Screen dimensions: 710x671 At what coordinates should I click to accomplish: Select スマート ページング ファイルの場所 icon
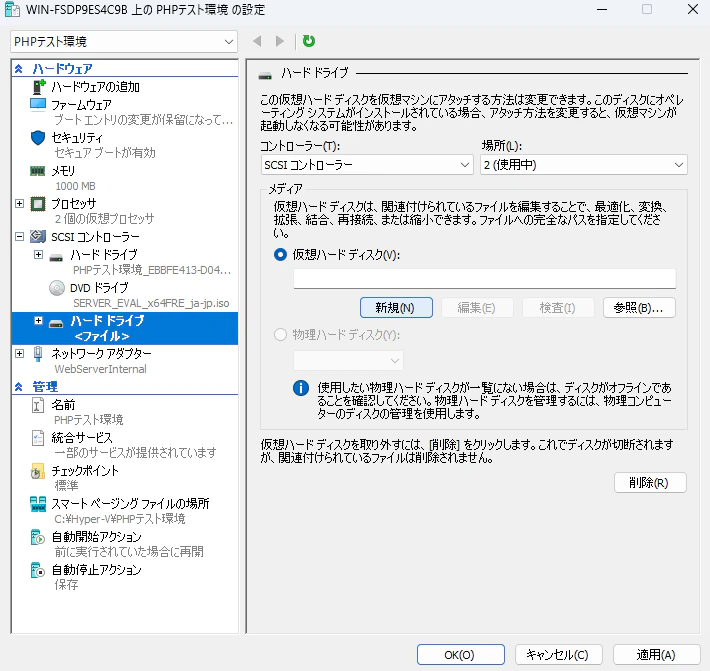[38, 504]
